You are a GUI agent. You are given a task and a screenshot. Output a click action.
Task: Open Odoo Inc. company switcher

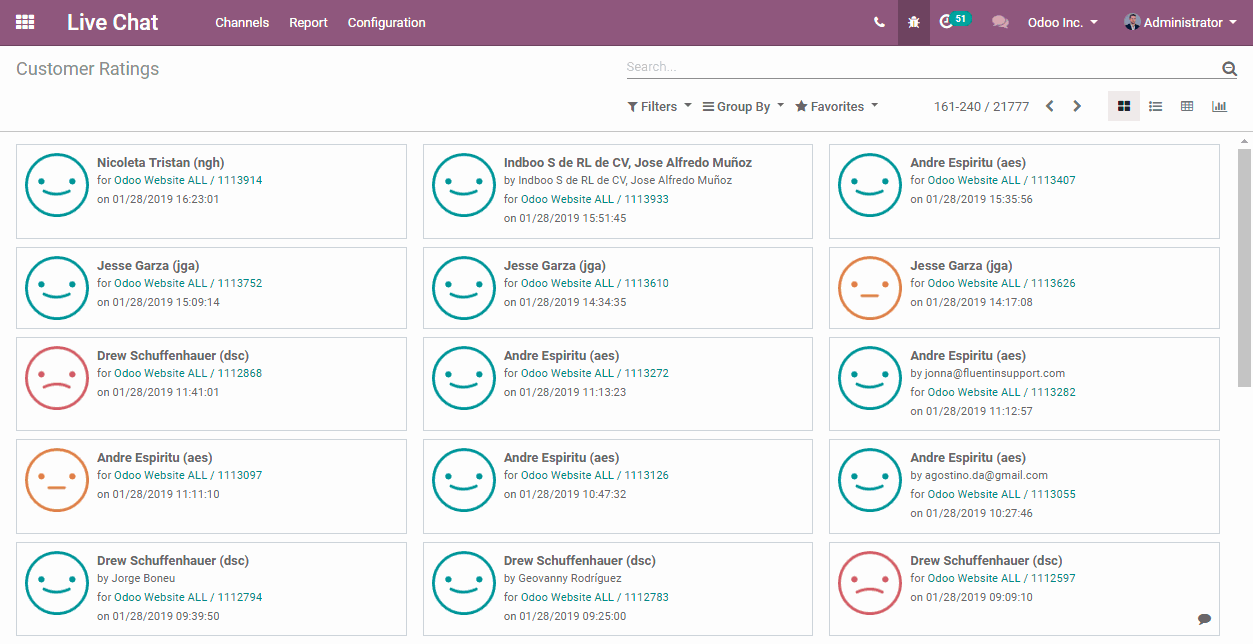pos(1062,22)
